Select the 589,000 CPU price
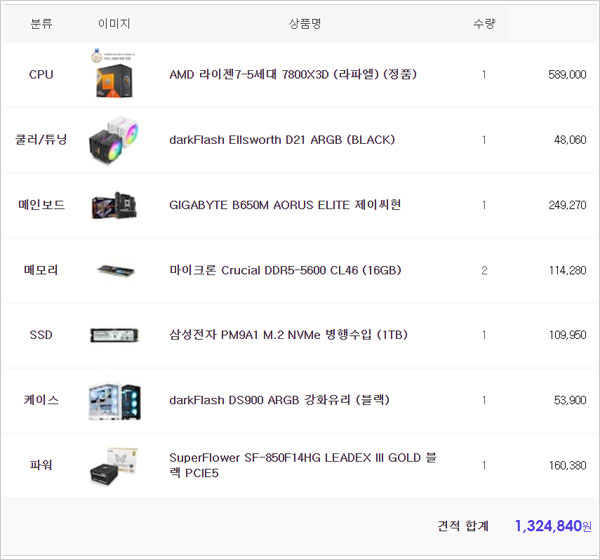This screenshot has height=560, width=600. (567, 75)
